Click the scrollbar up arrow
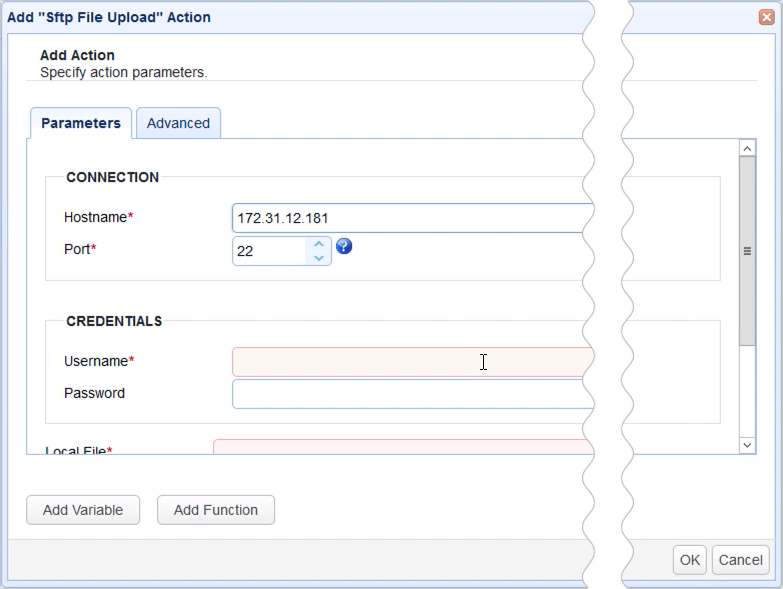Screen dimensions: 783x589 coord(747,148)
